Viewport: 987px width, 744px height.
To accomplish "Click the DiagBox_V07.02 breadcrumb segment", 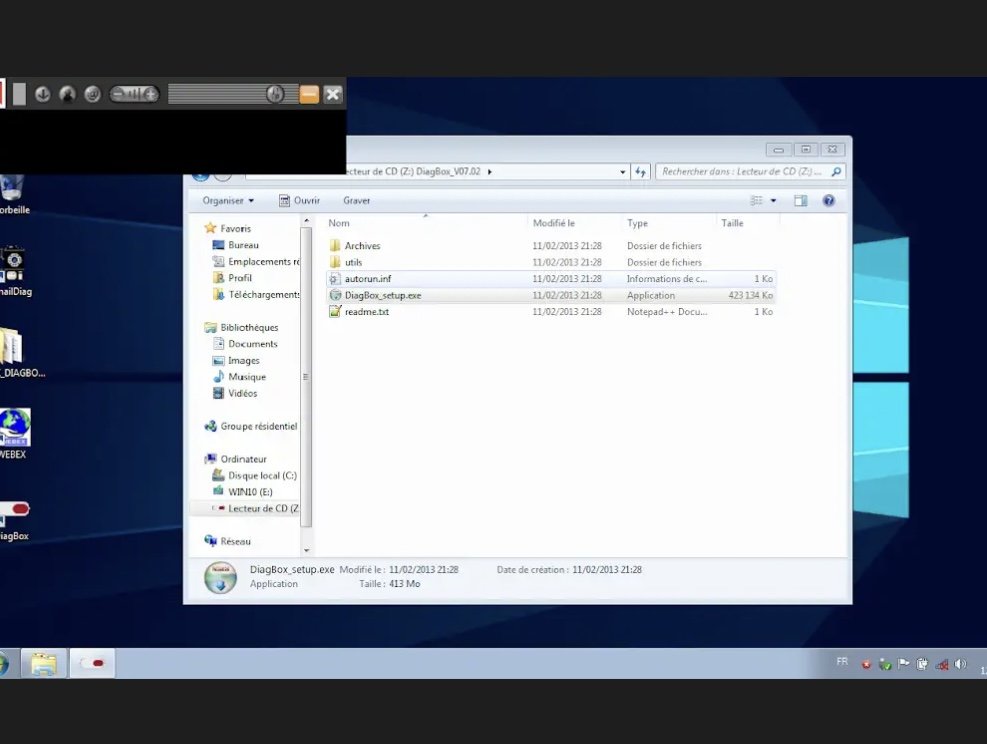I will pyautogui.click(x=448, y=171).
